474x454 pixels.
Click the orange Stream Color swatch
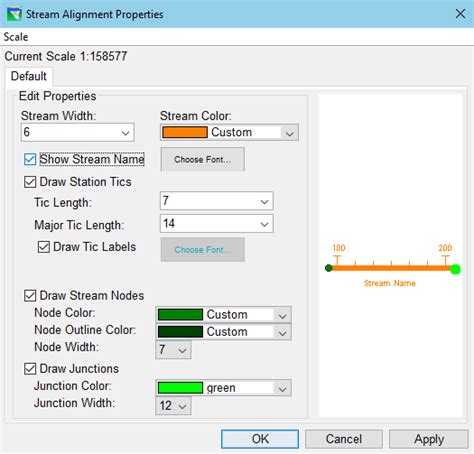185,132
